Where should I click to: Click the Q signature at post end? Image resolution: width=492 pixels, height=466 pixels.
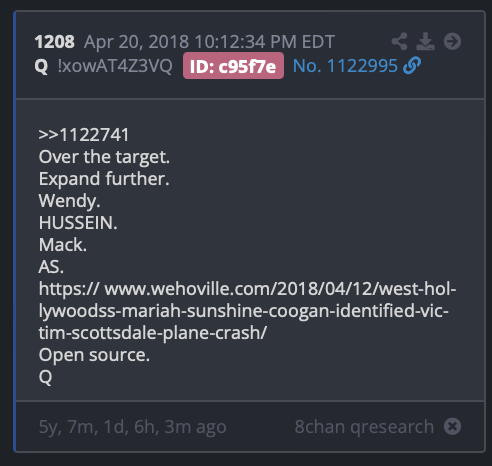click(x=45, y=377)
